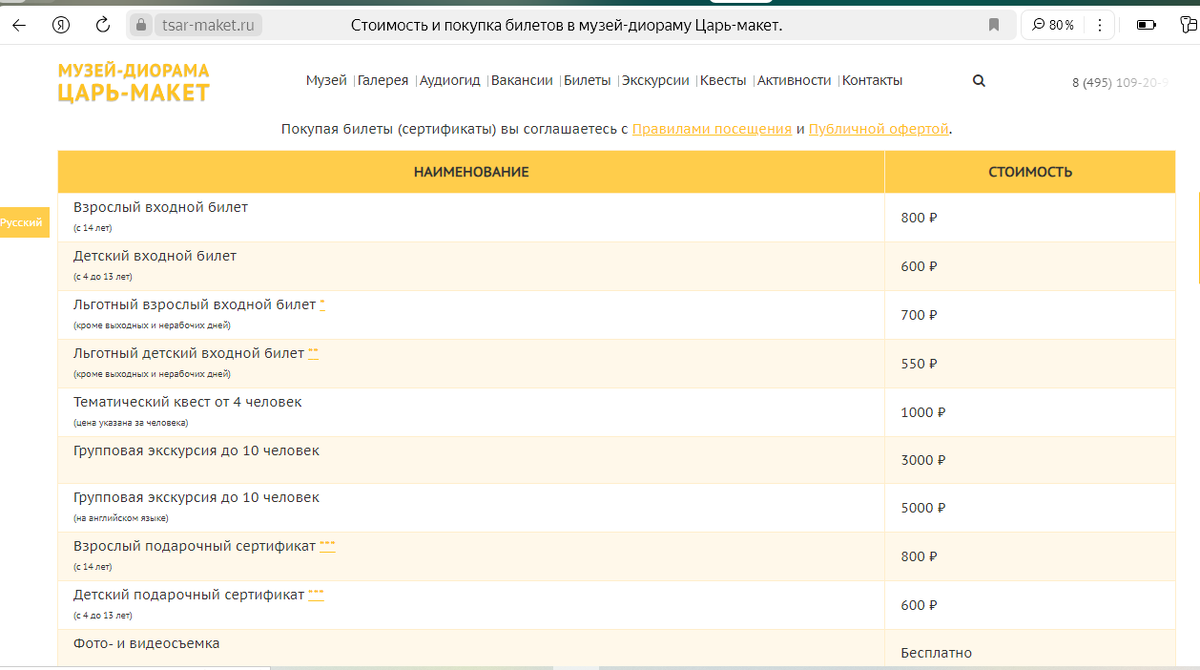Click the footnote mark after Льготный детский билет
Viewport: 1200px width, 670px height.
[313, 353]
